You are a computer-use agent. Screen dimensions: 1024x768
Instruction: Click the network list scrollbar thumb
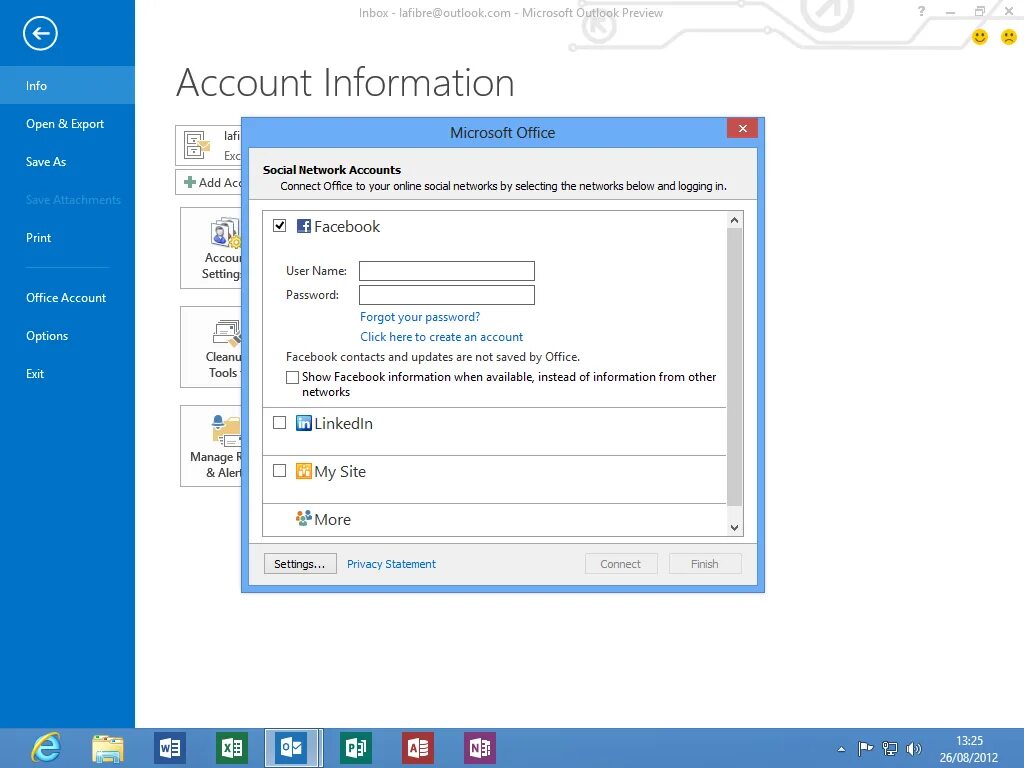pos(735,367)
